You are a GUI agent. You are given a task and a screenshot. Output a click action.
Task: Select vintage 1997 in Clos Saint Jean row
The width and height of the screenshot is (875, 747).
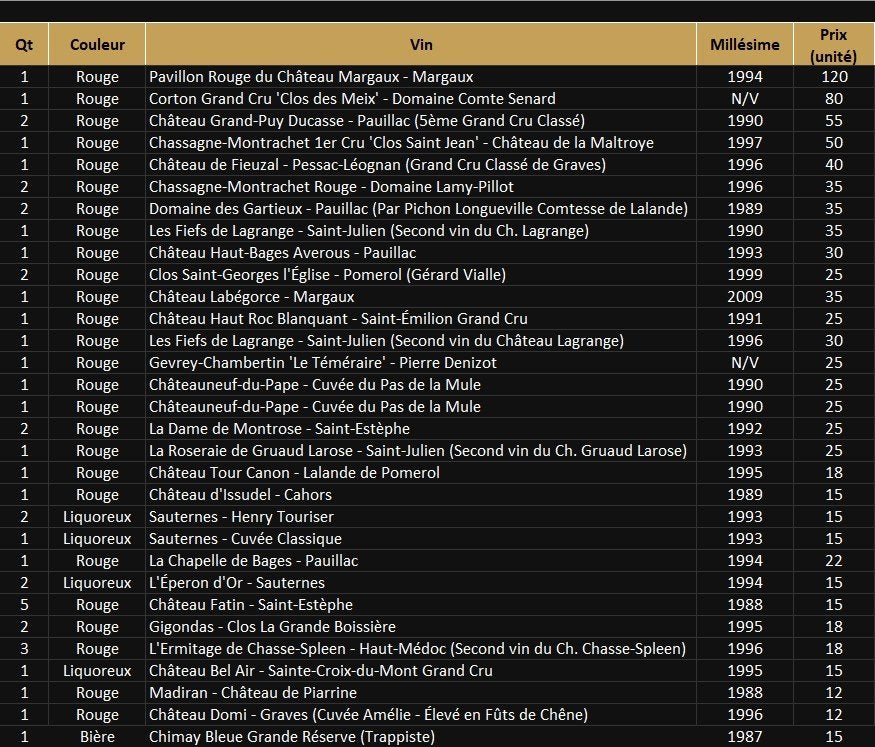[x=744, y=143]
